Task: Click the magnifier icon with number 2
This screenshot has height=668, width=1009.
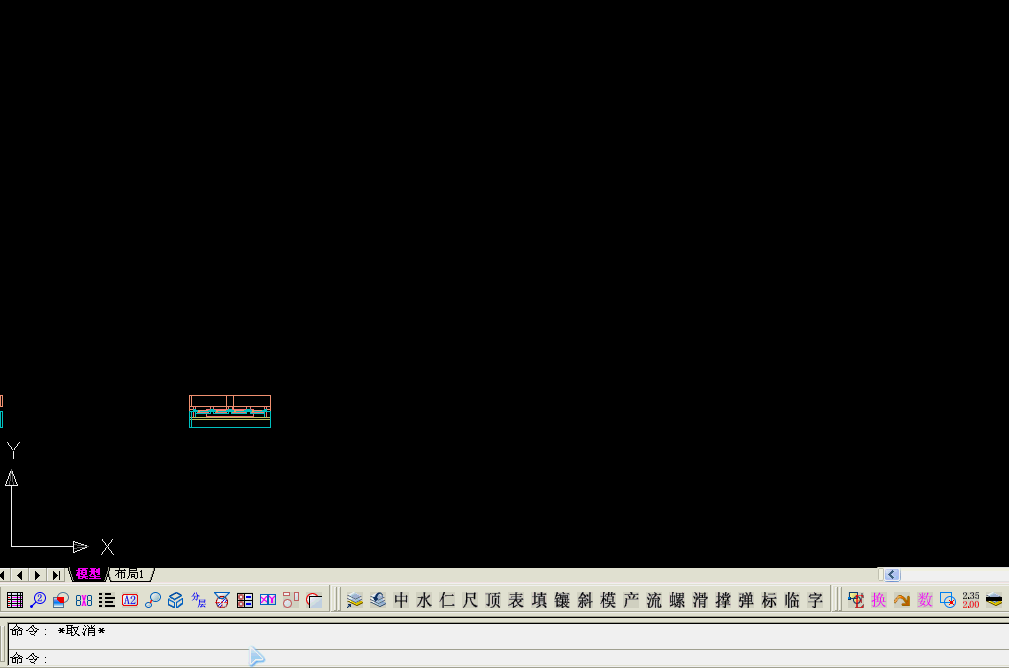Action: [x=38, y=600]
